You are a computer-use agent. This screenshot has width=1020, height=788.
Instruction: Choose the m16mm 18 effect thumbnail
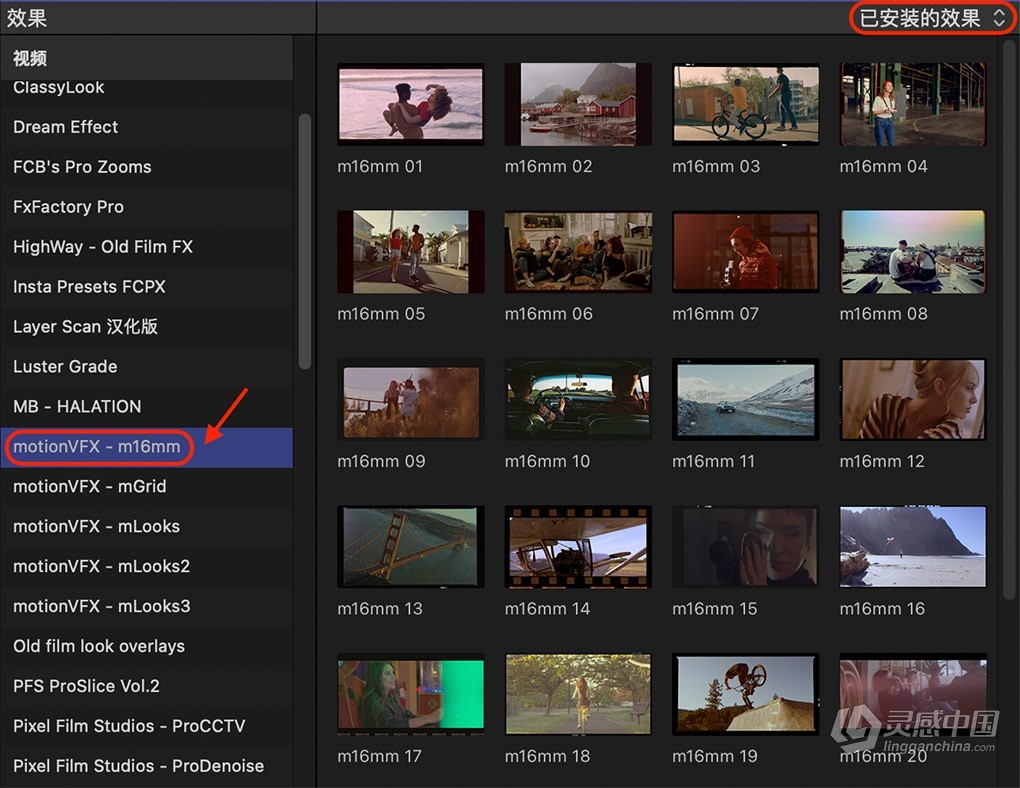578,694
